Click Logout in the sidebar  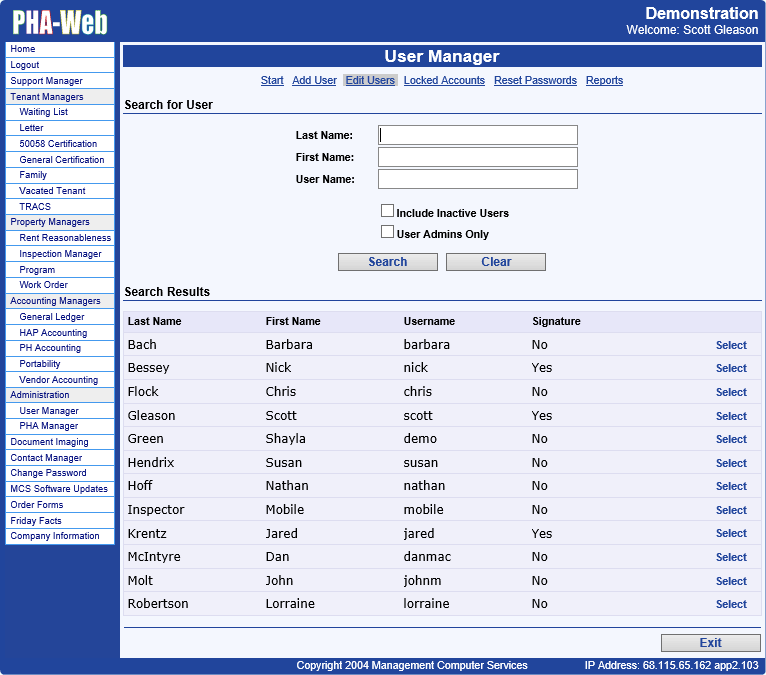coord(60,65)
